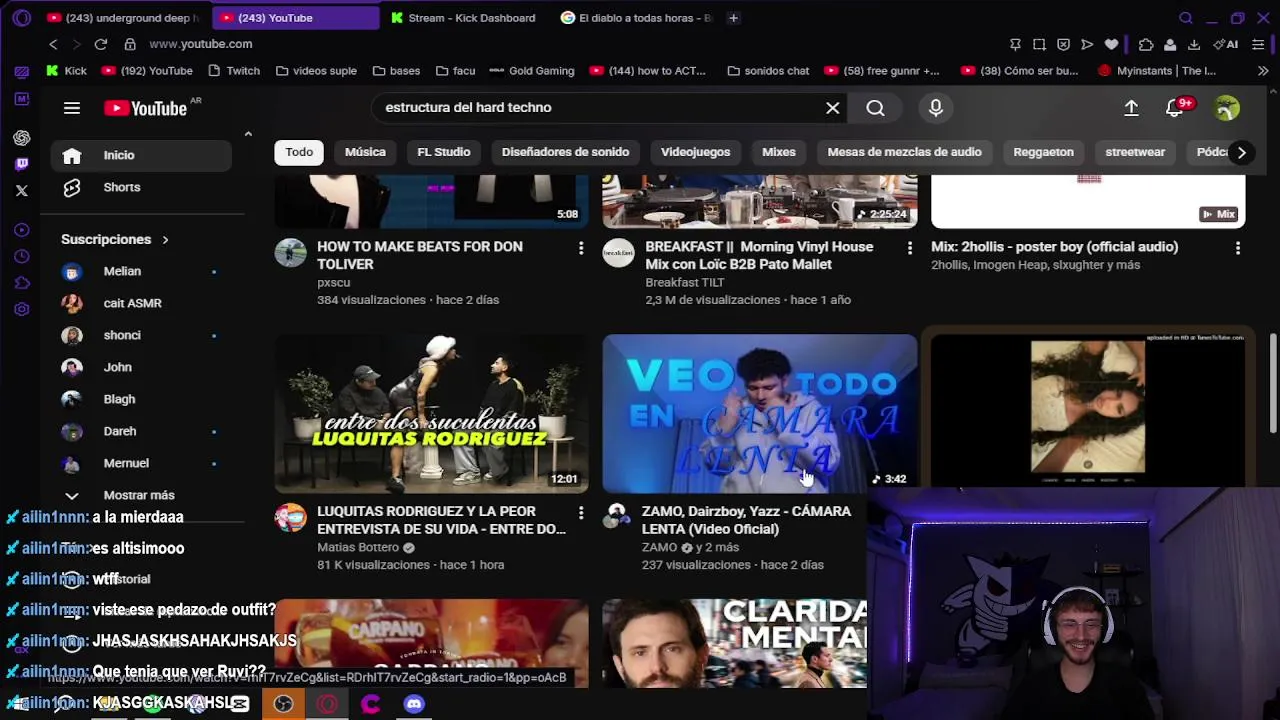Open ChatGPT from the browser sidebar
This screenshot has height=720, width=1280.
(x=22, y=137)
